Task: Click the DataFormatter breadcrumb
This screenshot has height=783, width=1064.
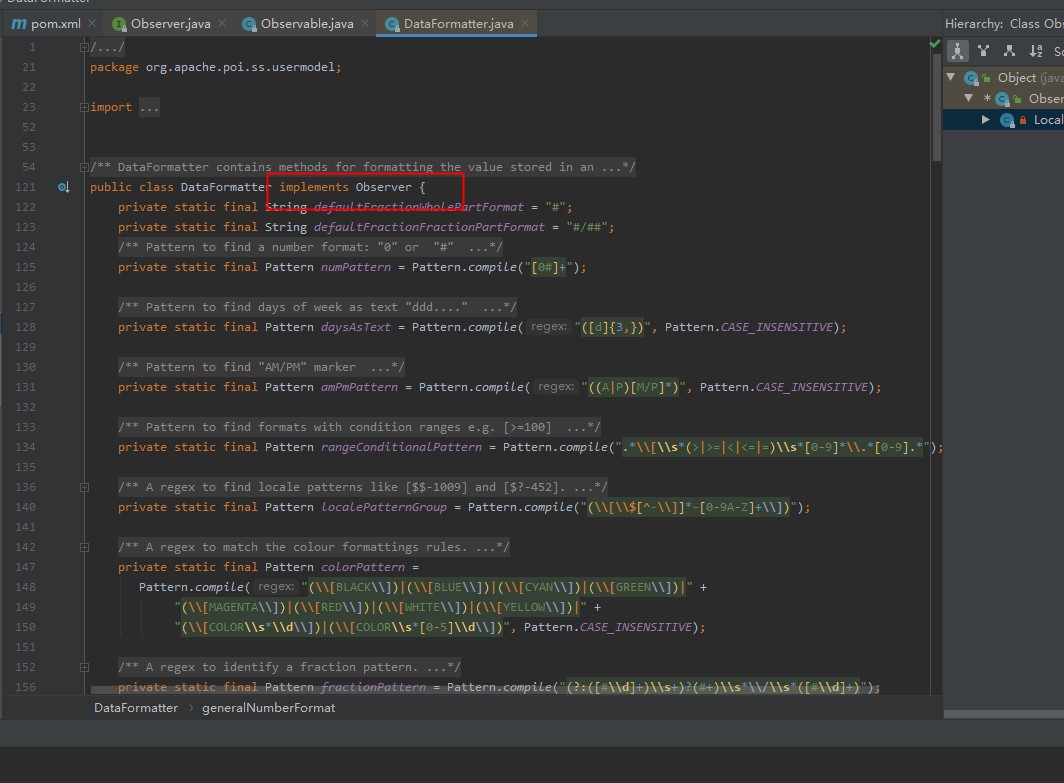Action: (x=136, y=708)
